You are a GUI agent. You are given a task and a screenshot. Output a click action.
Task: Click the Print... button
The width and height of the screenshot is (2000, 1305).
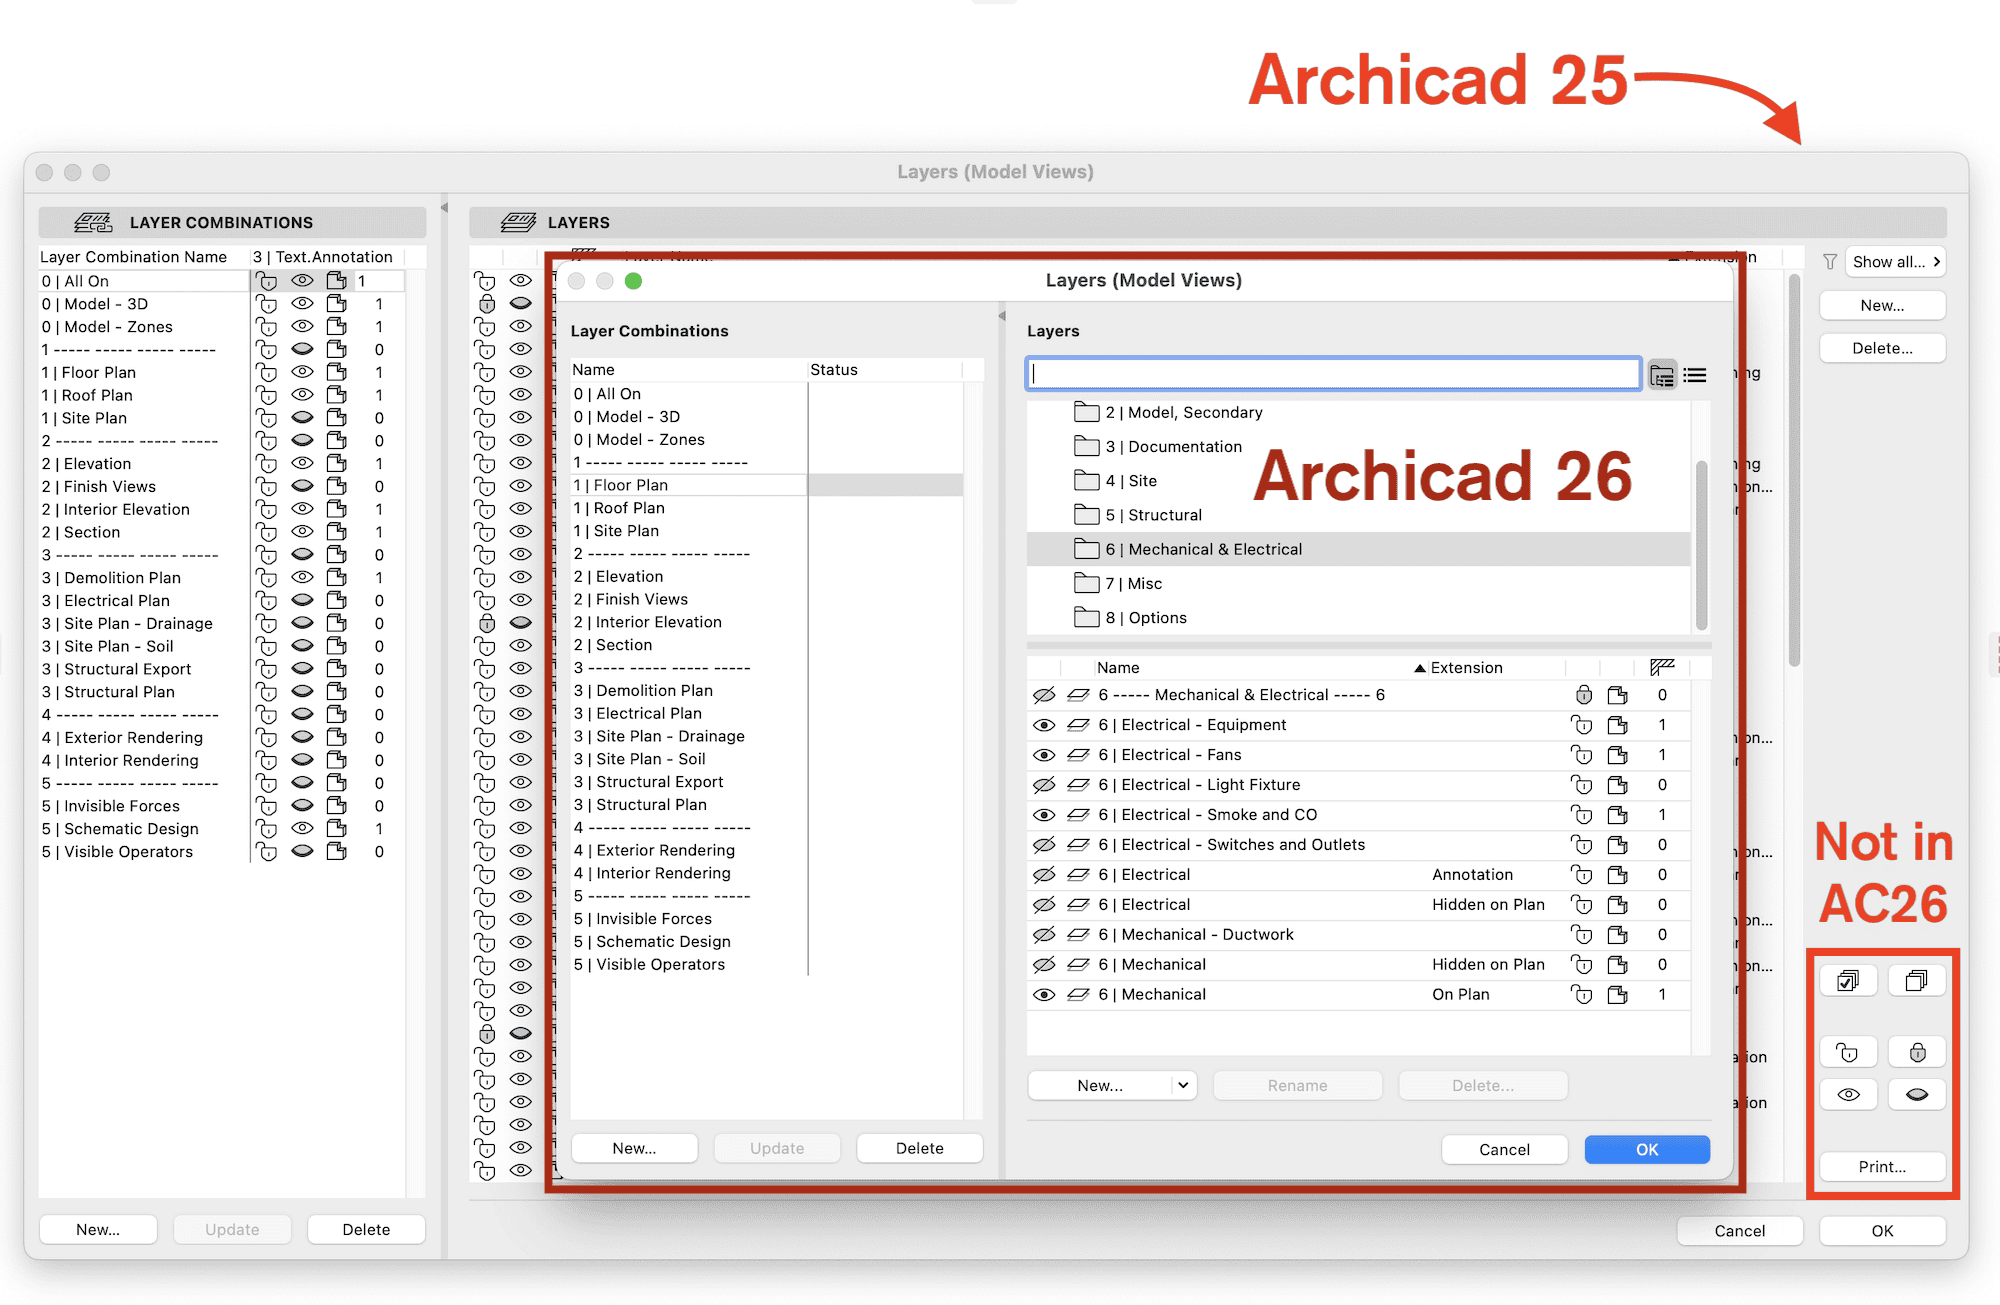pos(1882,1166)
